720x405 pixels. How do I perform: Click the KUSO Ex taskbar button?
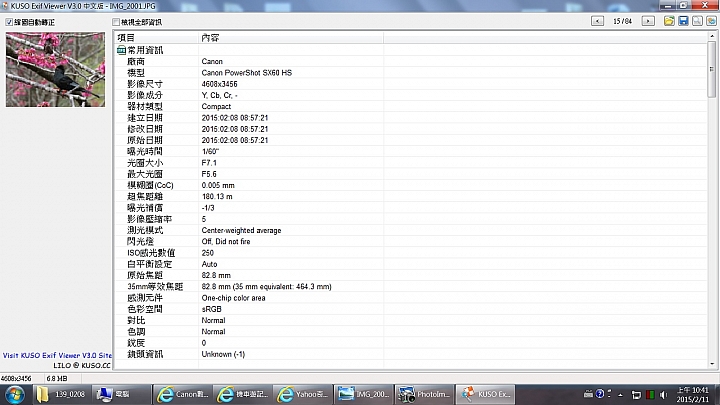(484, 394)
